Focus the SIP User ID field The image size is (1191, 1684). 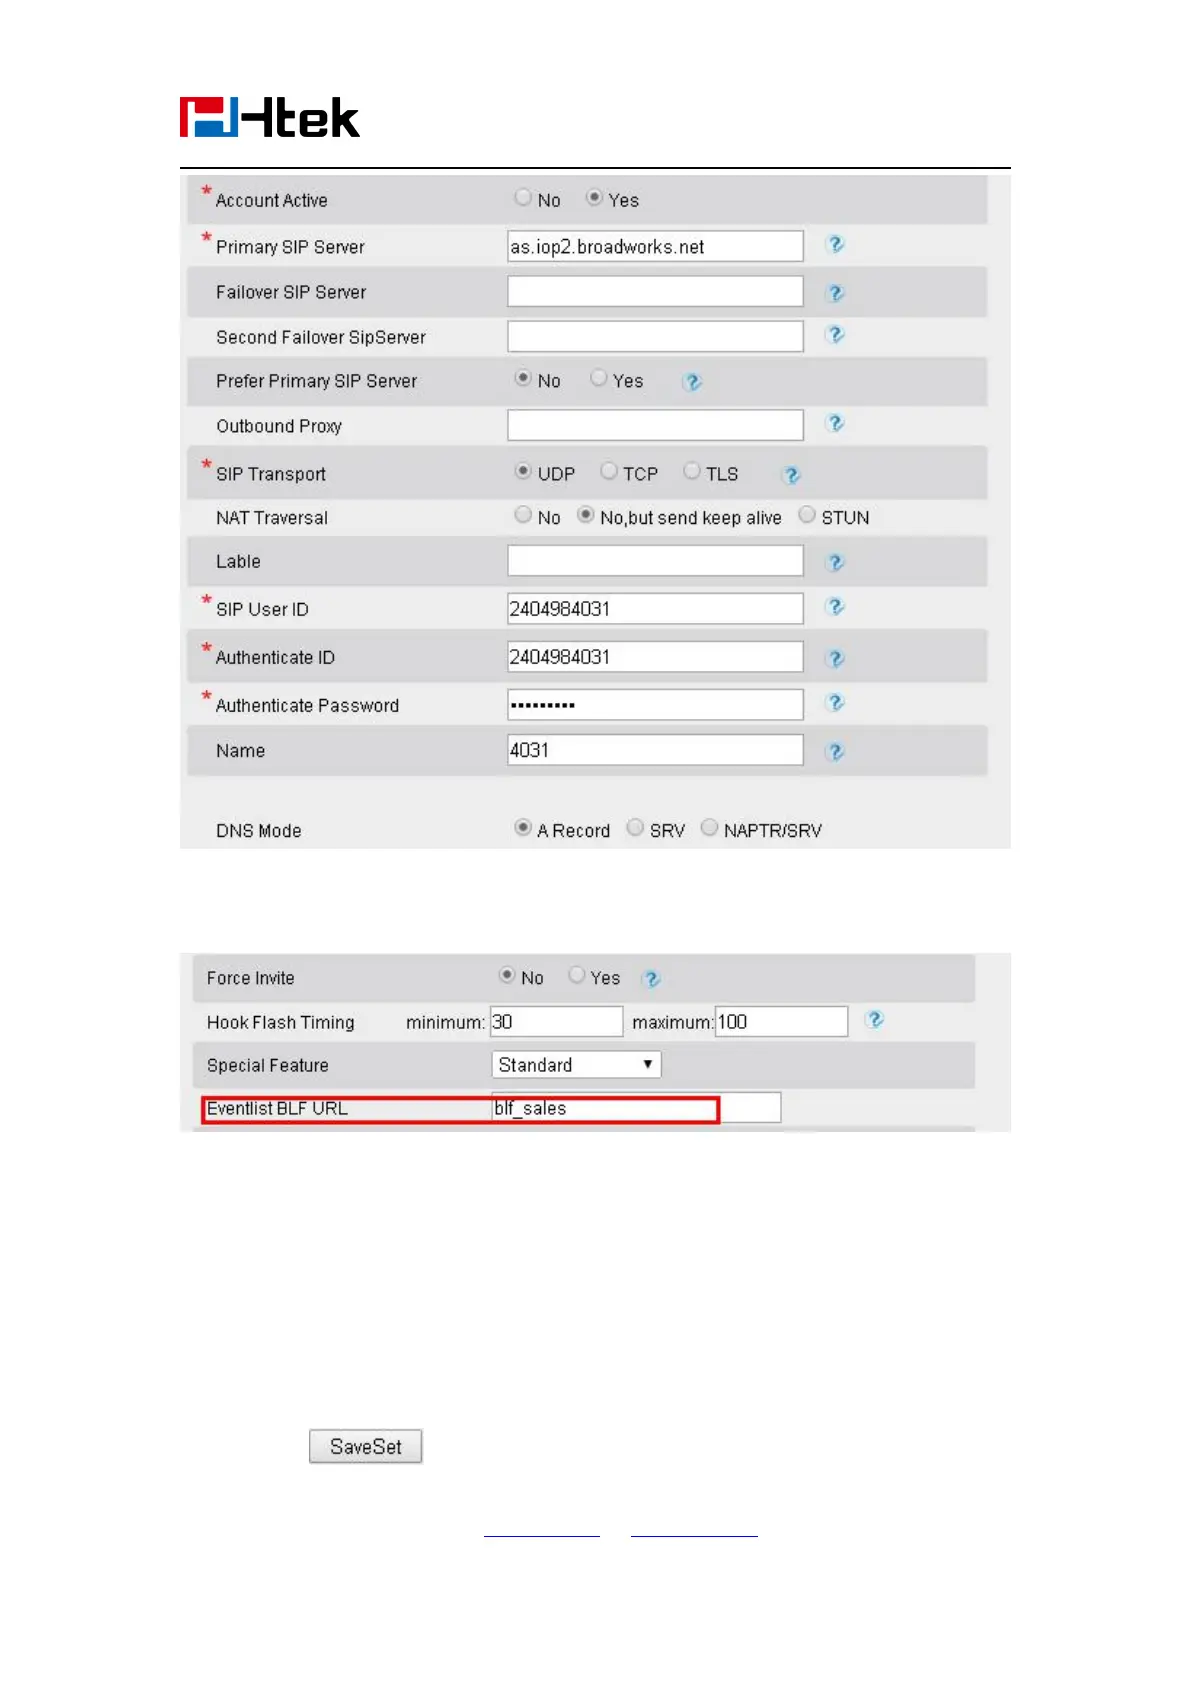[x=655, y=609]
